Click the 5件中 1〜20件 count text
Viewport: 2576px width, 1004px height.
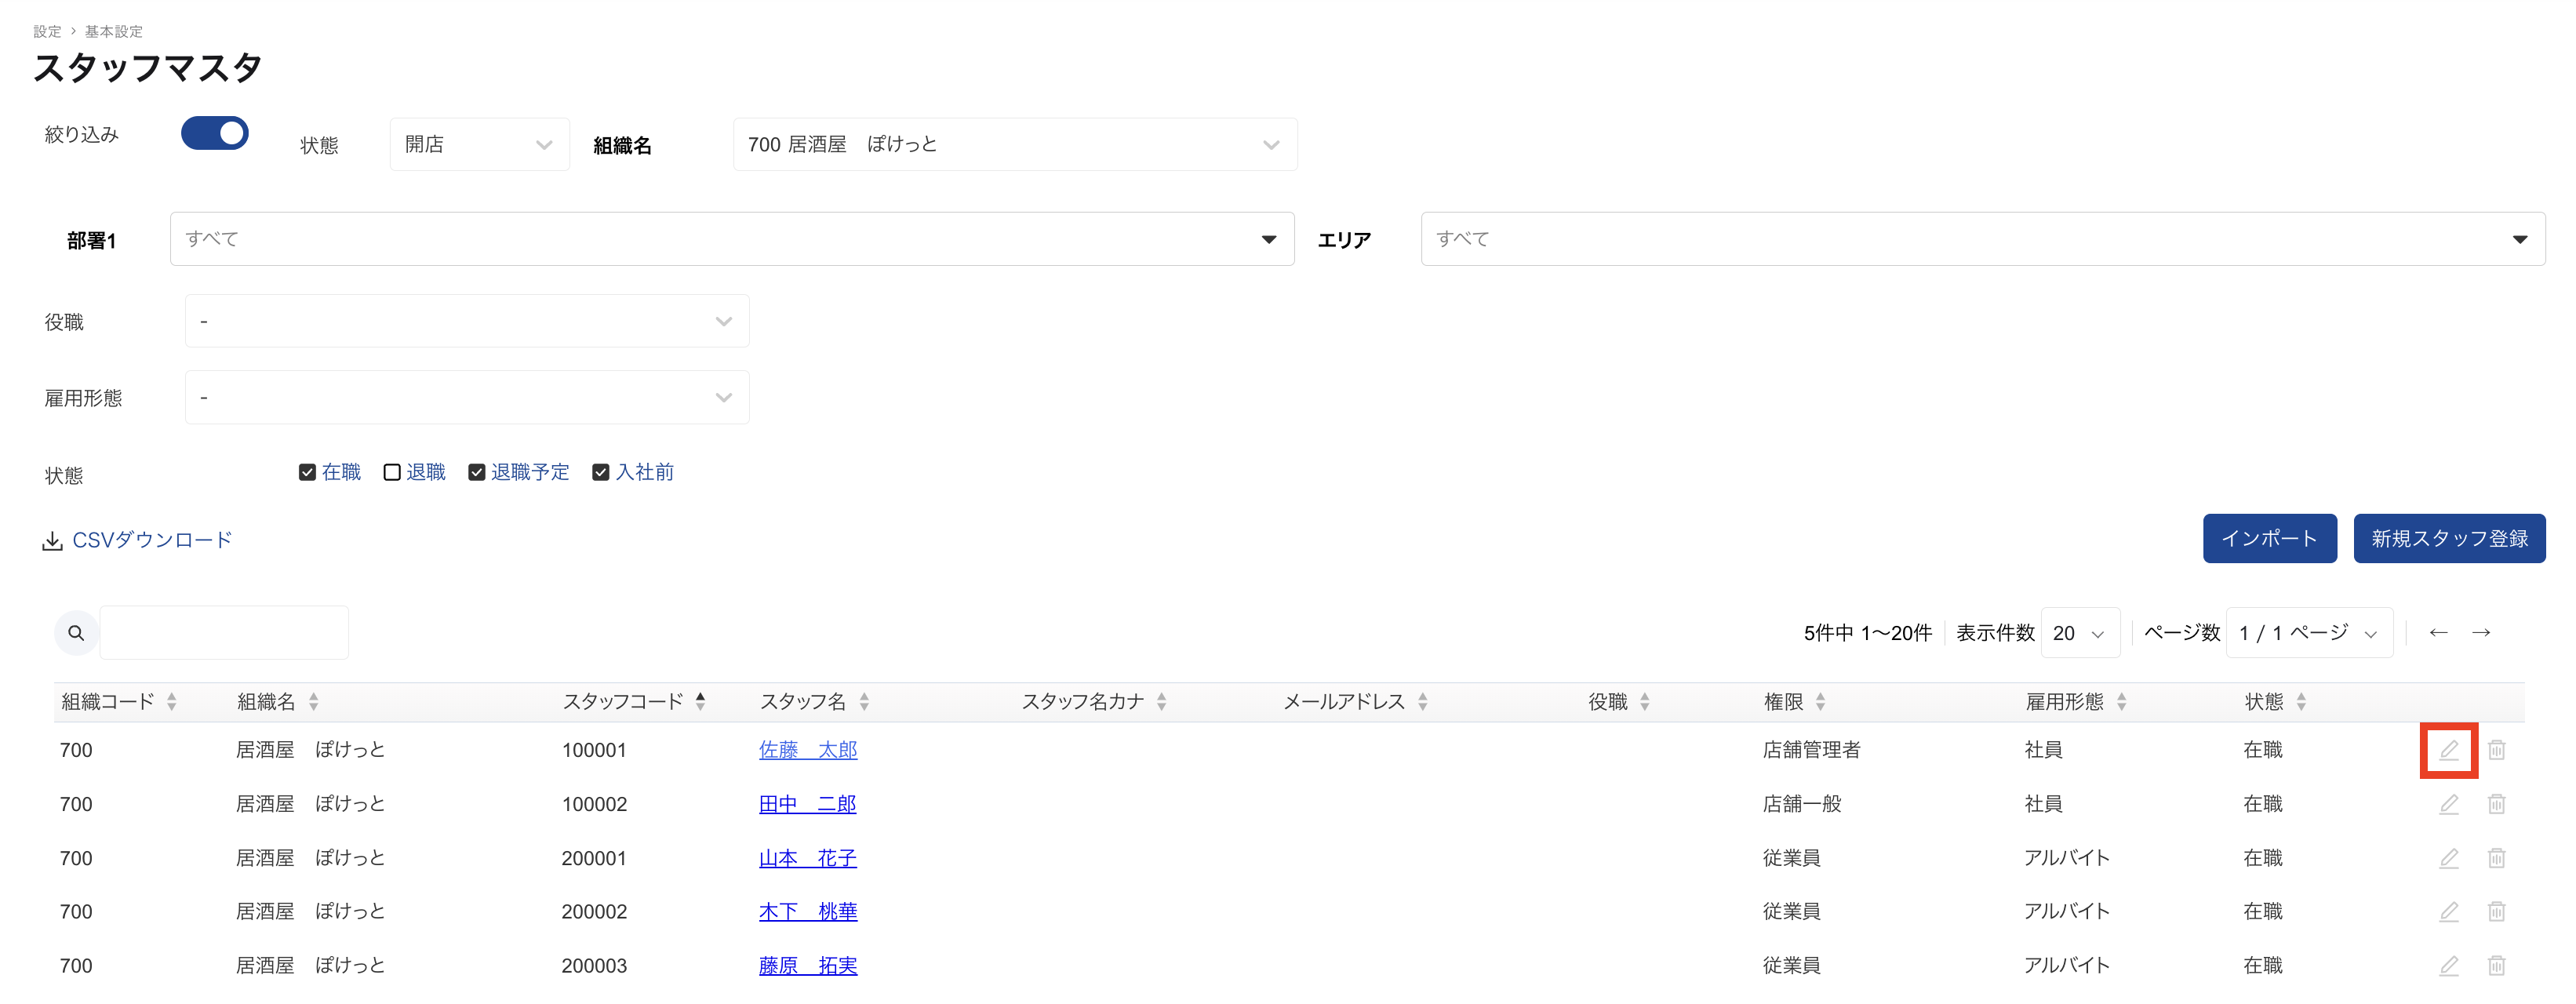click(x=1868, y=633)
